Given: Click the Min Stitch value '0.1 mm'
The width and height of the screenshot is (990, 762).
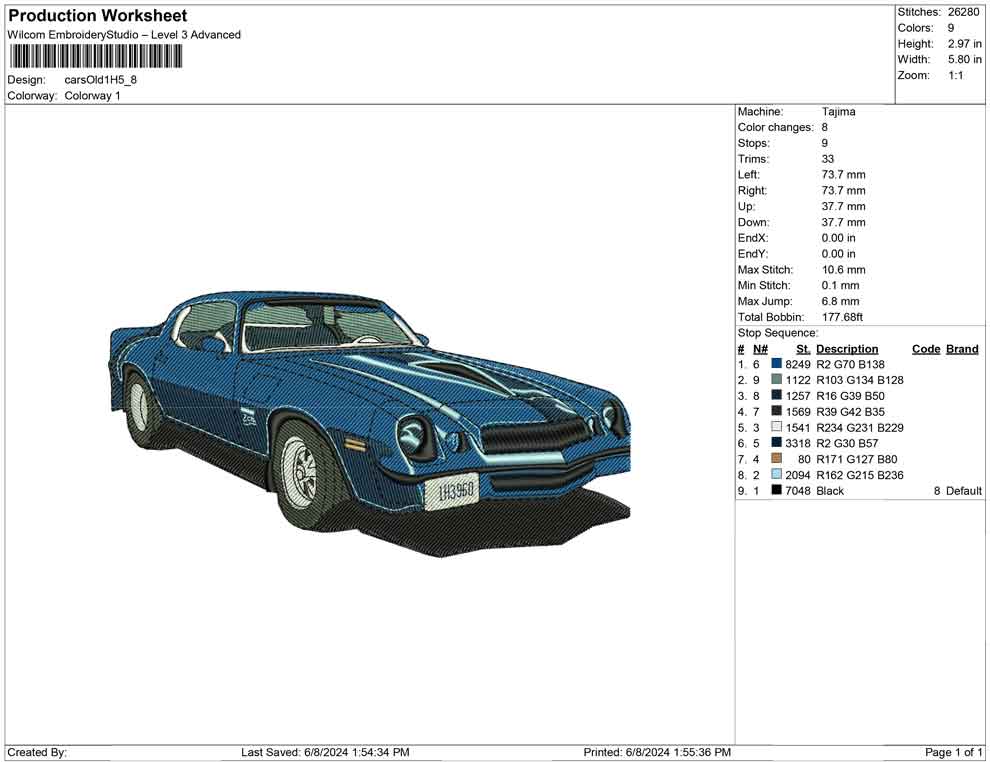Looking at the screenshot, I should point(840,285).
